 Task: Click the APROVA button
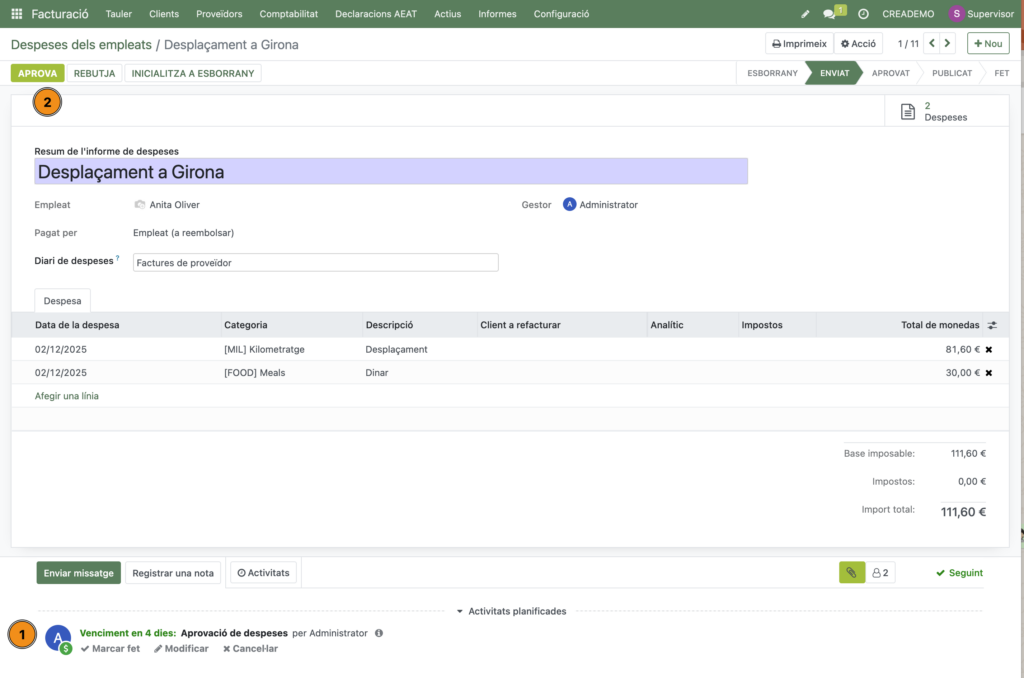tap(38, 73)
